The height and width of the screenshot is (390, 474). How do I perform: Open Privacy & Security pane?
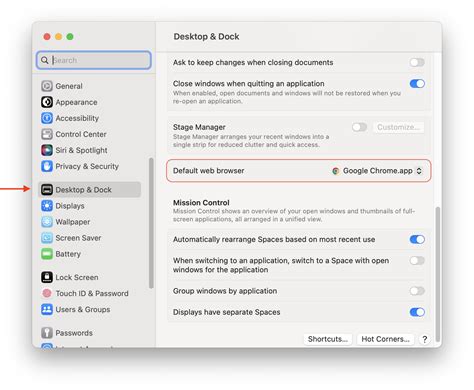pyautogui.click(x=89, y=166)
